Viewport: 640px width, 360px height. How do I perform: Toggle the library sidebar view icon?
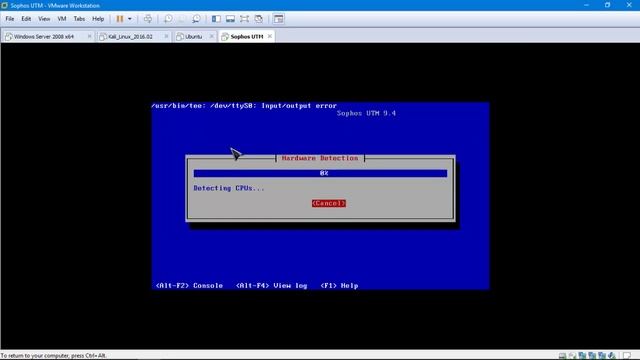(216, 19)
